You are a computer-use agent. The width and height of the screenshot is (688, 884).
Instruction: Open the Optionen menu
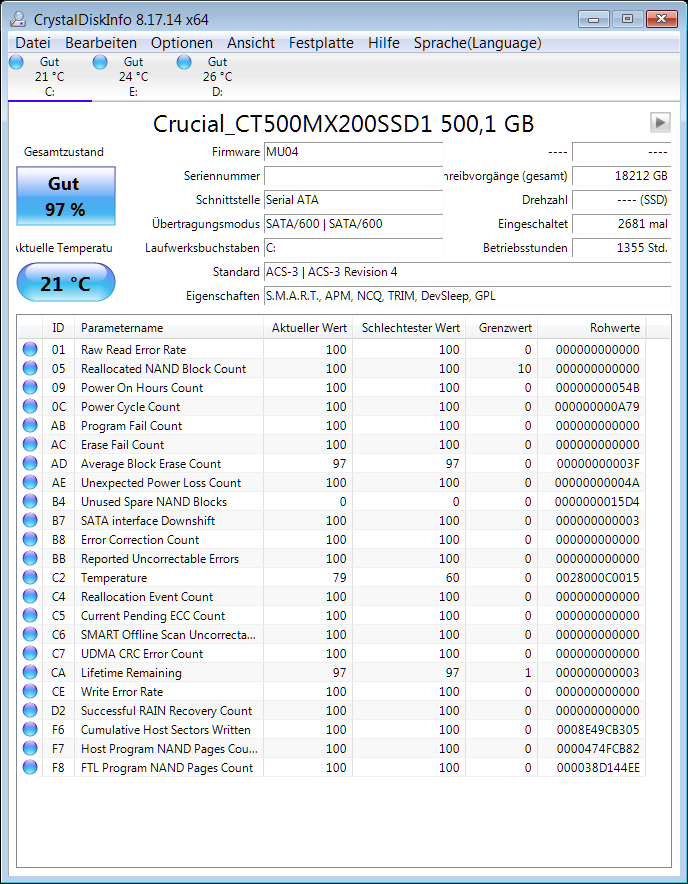point(182,43)
